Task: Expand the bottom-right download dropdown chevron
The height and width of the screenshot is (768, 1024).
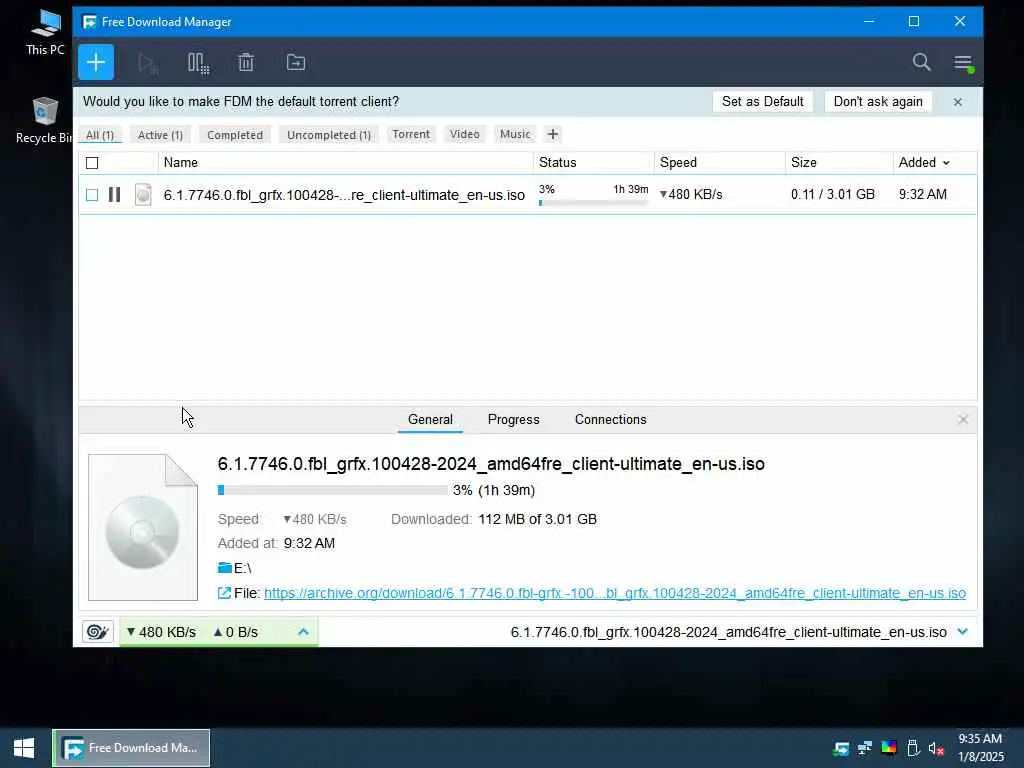Action: [963, 632]
